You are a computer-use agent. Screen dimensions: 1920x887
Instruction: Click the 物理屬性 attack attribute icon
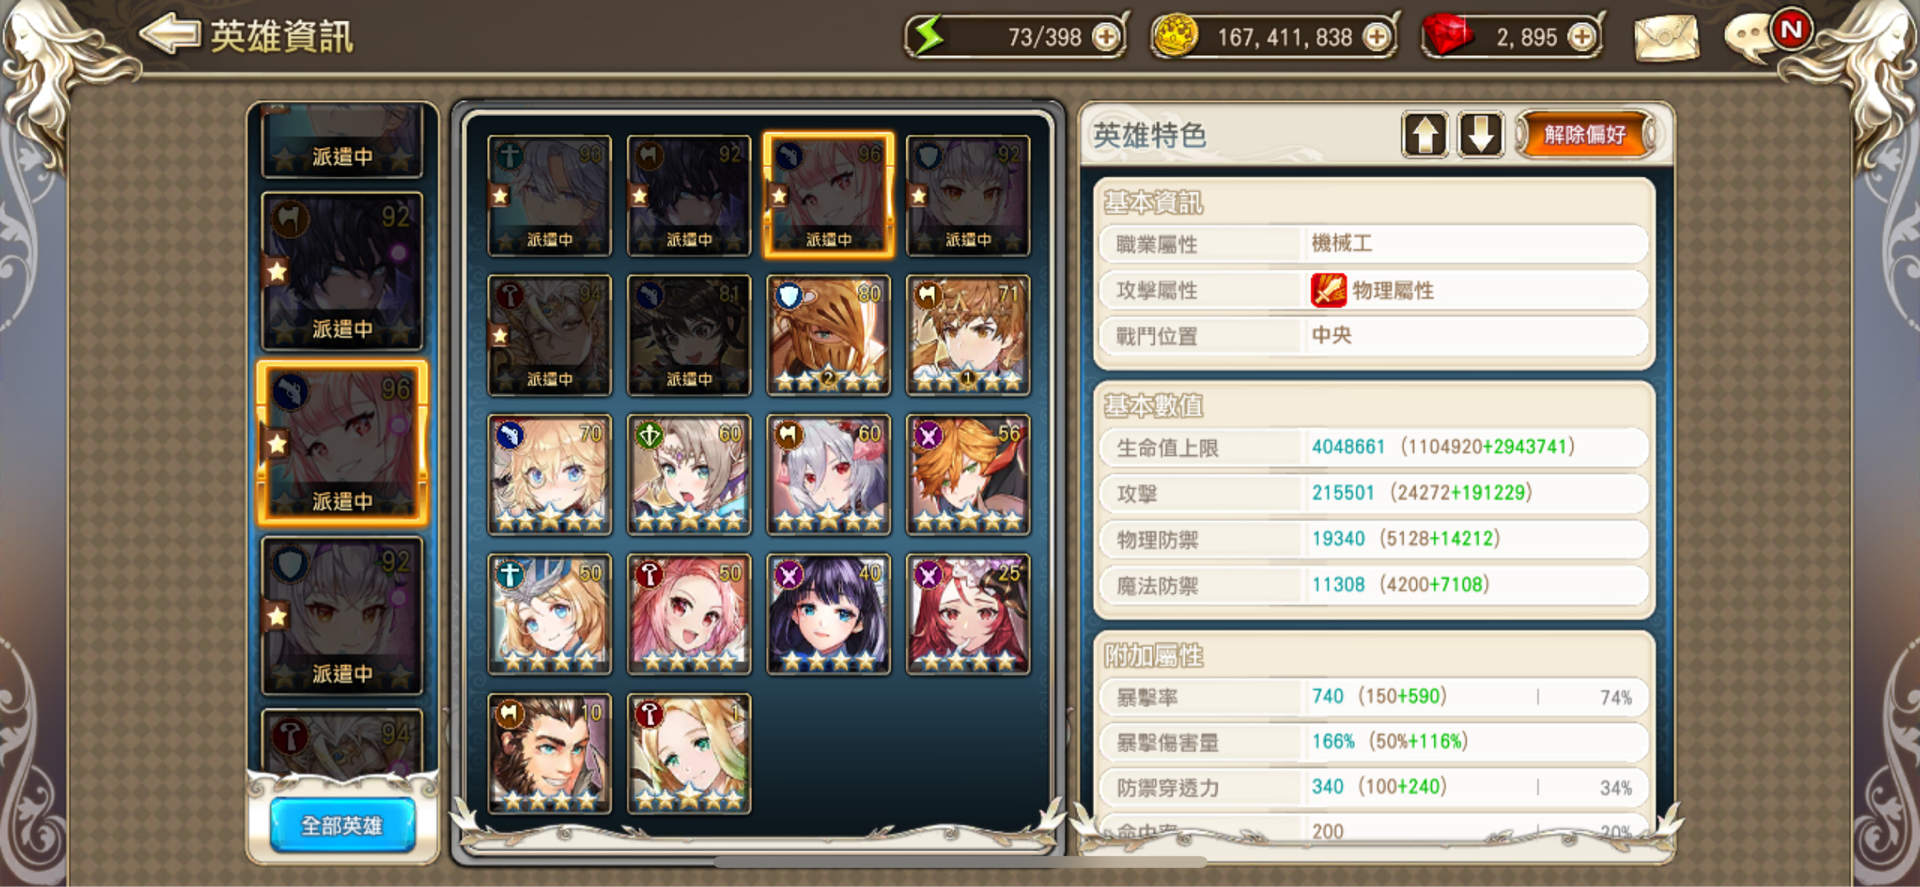click(1328, 290)
